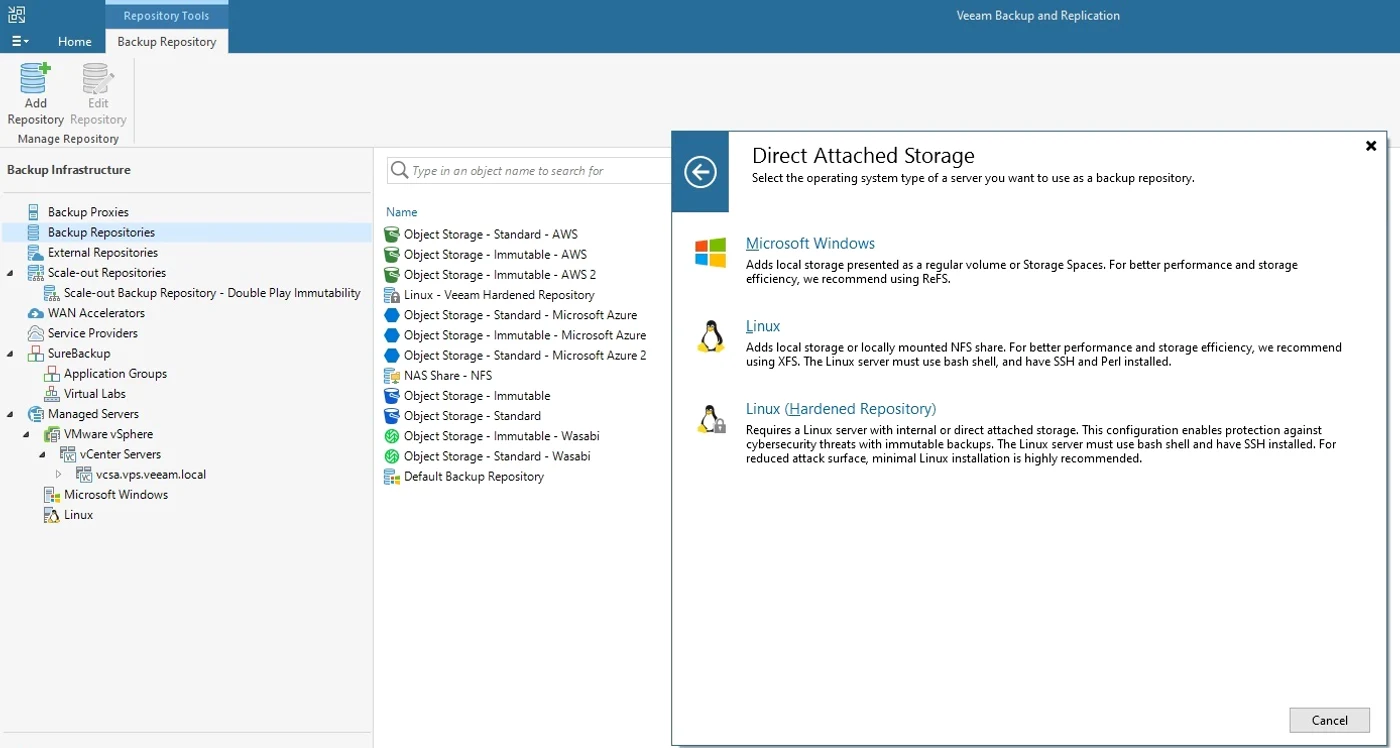This screenshot has height=748, width=1400.
Task: Click the back arrow in the dialog
Action: click(700, 172)
